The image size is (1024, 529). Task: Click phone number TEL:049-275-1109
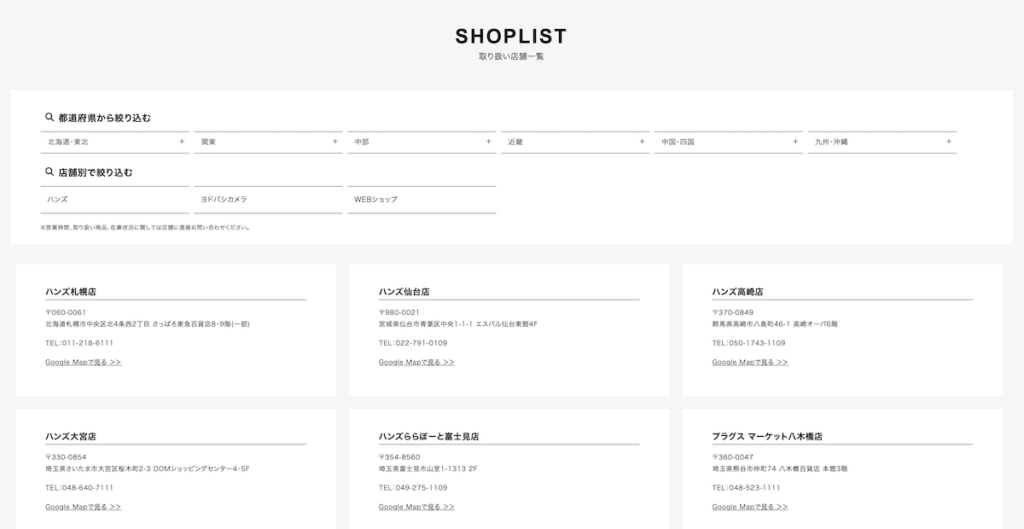click(413, 488)
